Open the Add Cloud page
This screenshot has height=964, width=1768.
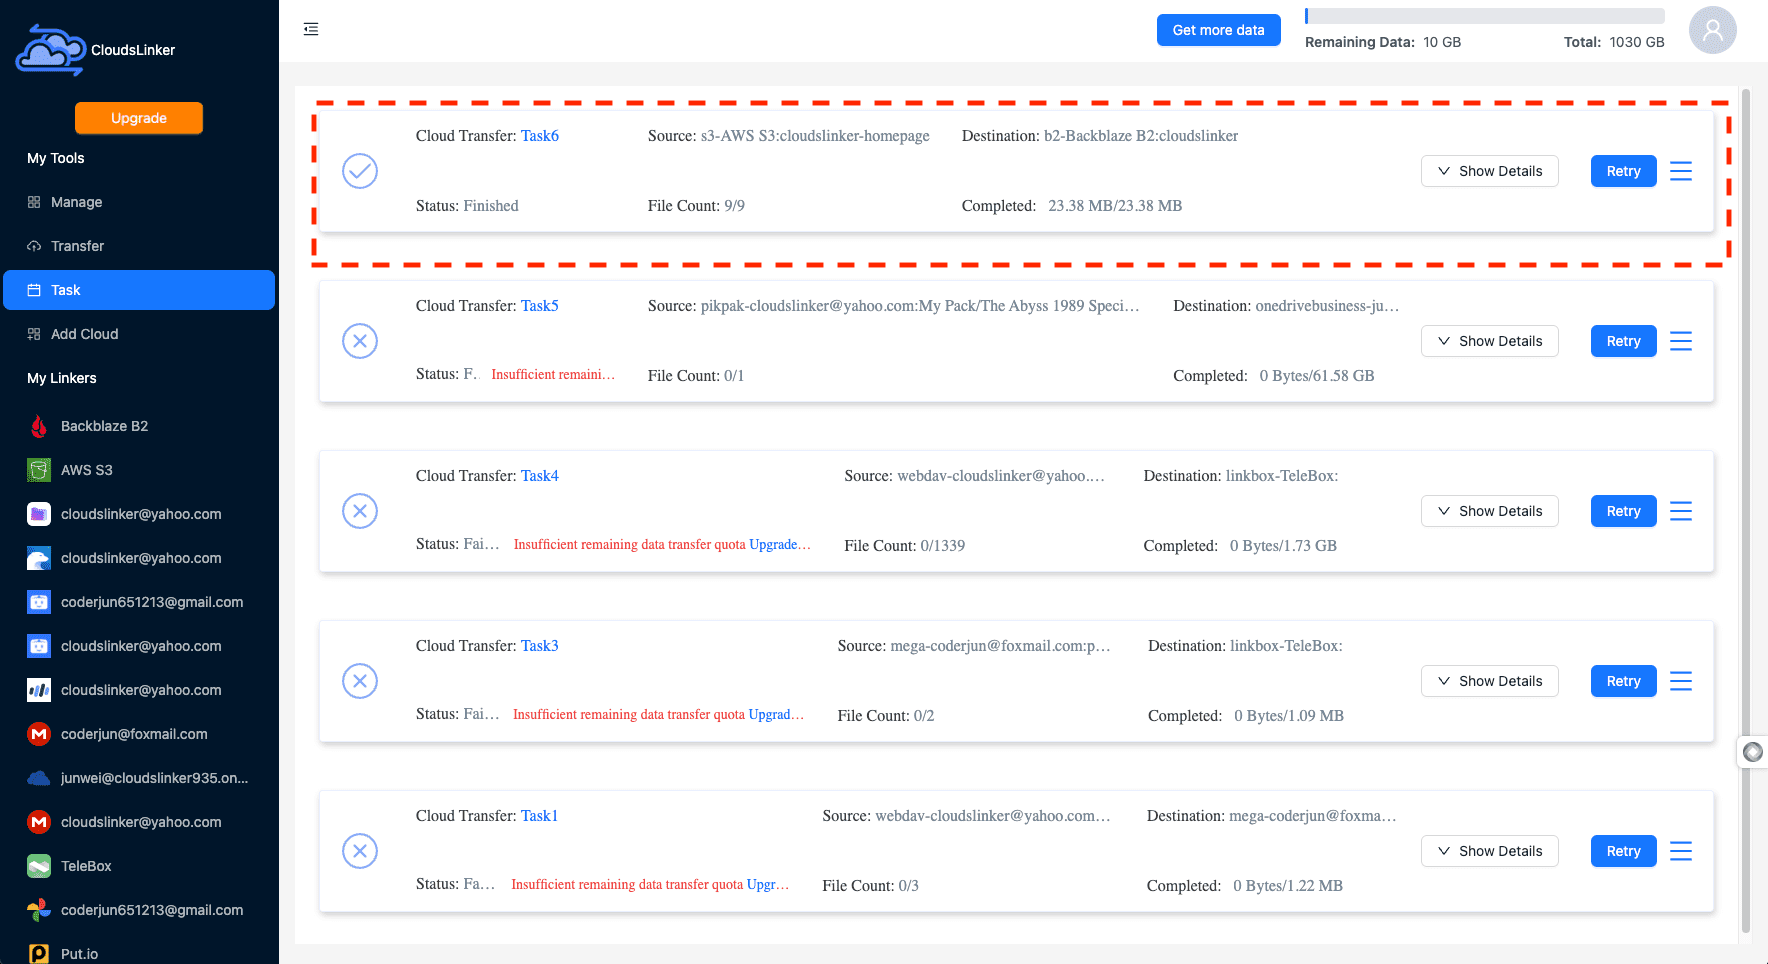[139, 334]
